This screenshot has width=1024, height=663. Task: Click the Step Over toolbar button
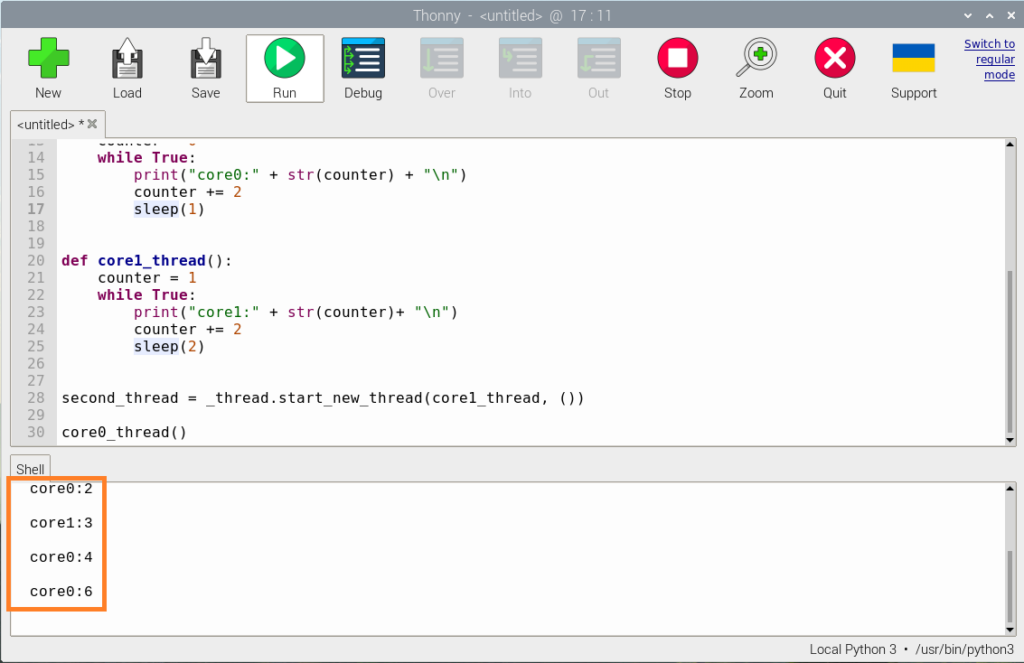pyautogui.click(x=441, y=68)
